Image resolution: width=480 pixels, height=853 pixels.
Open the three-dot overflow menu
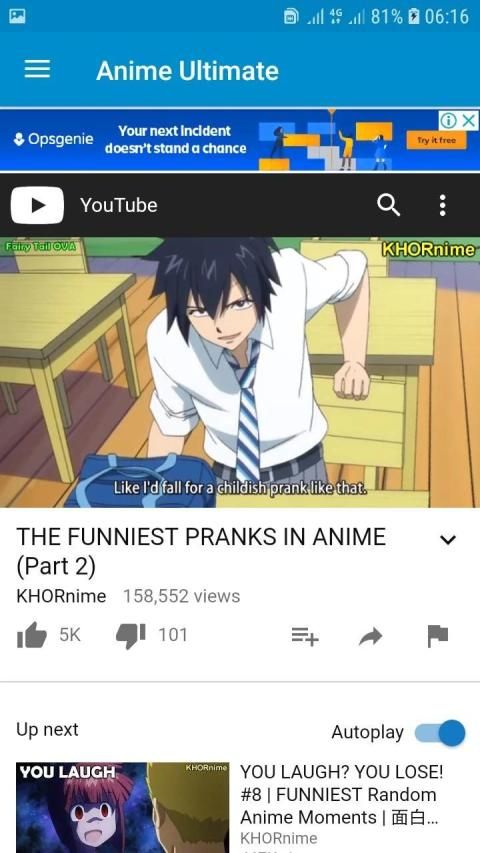[442, 205]
